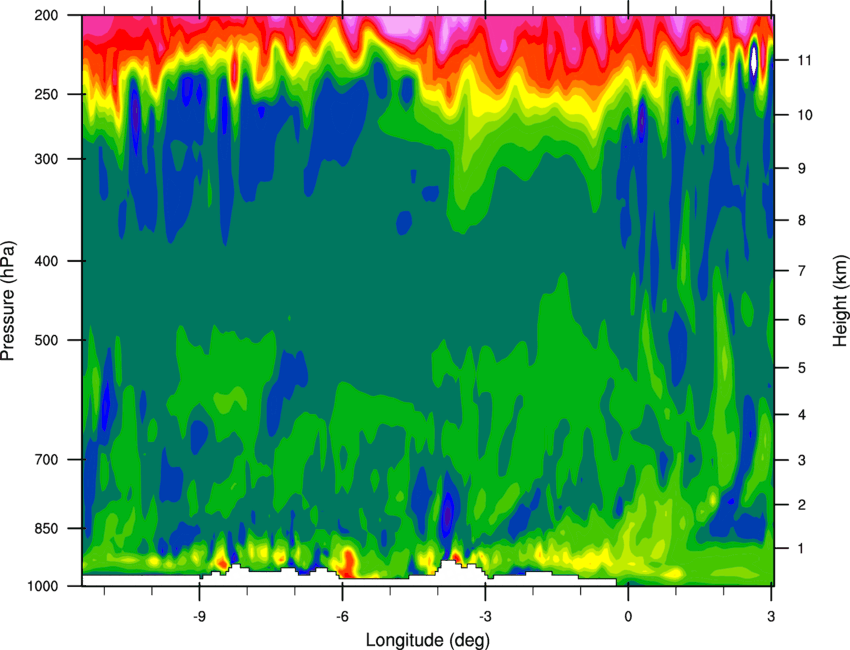Pick the 1 km height label

(x=801, y=549)
